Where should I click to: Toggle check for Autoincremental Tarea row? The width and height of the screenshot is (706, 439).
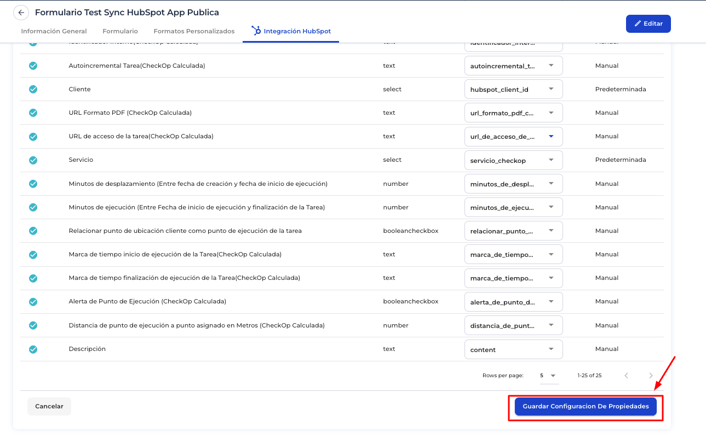(33, 66)
